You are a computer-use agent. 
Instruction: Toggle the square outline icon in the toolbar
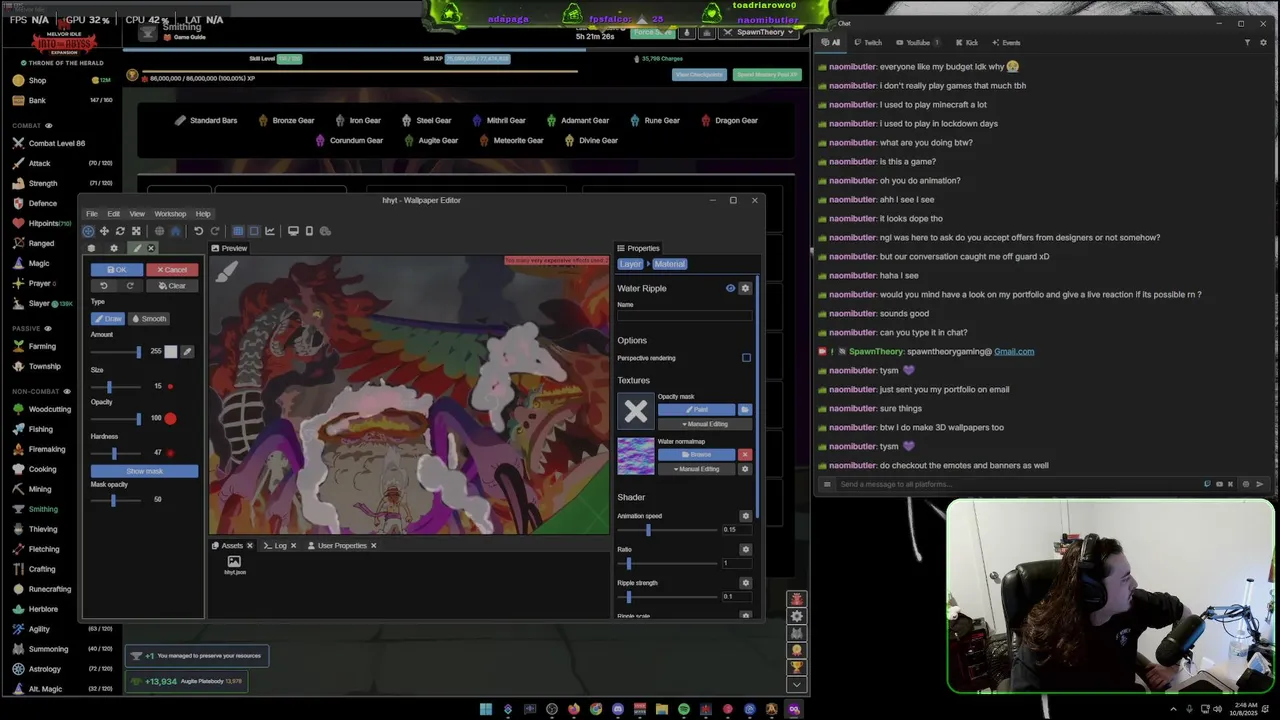pyautogui.click(x=254, y=231)
